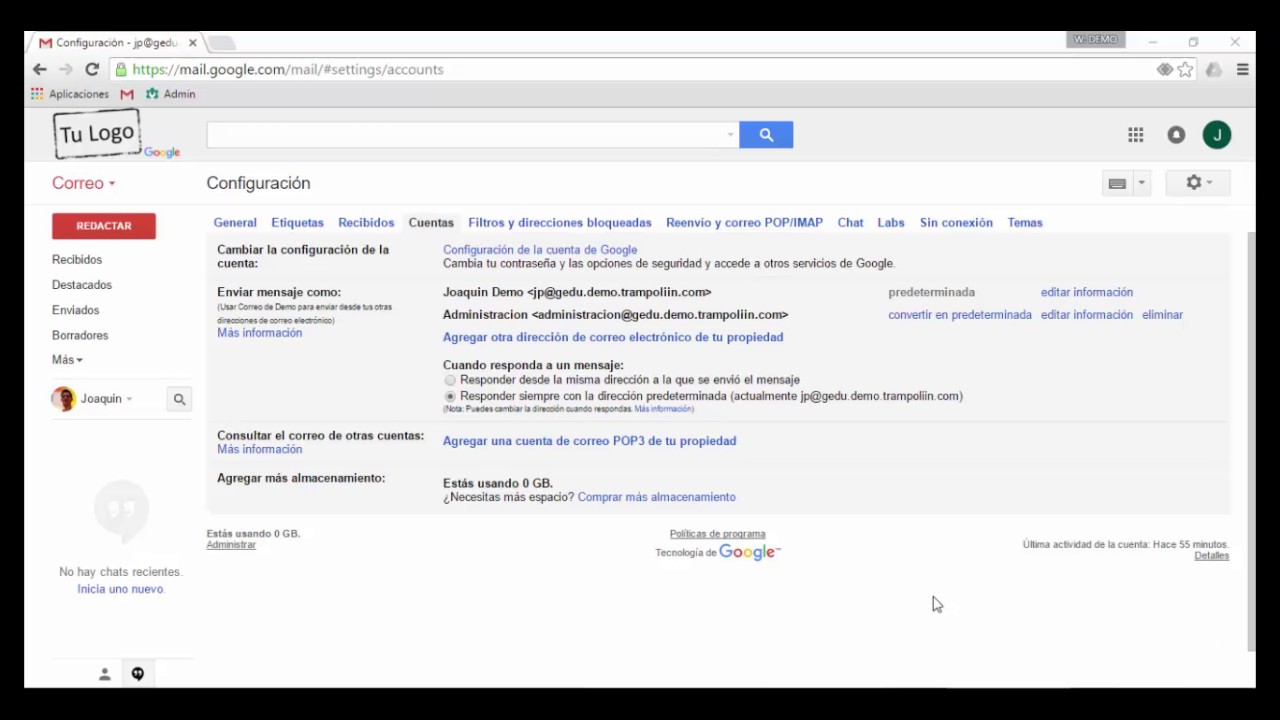Go back with browser back arrow
Image resolution: width=1280 pixels, height=720 pixels.
pyautogui.click(x=39, y=69)
